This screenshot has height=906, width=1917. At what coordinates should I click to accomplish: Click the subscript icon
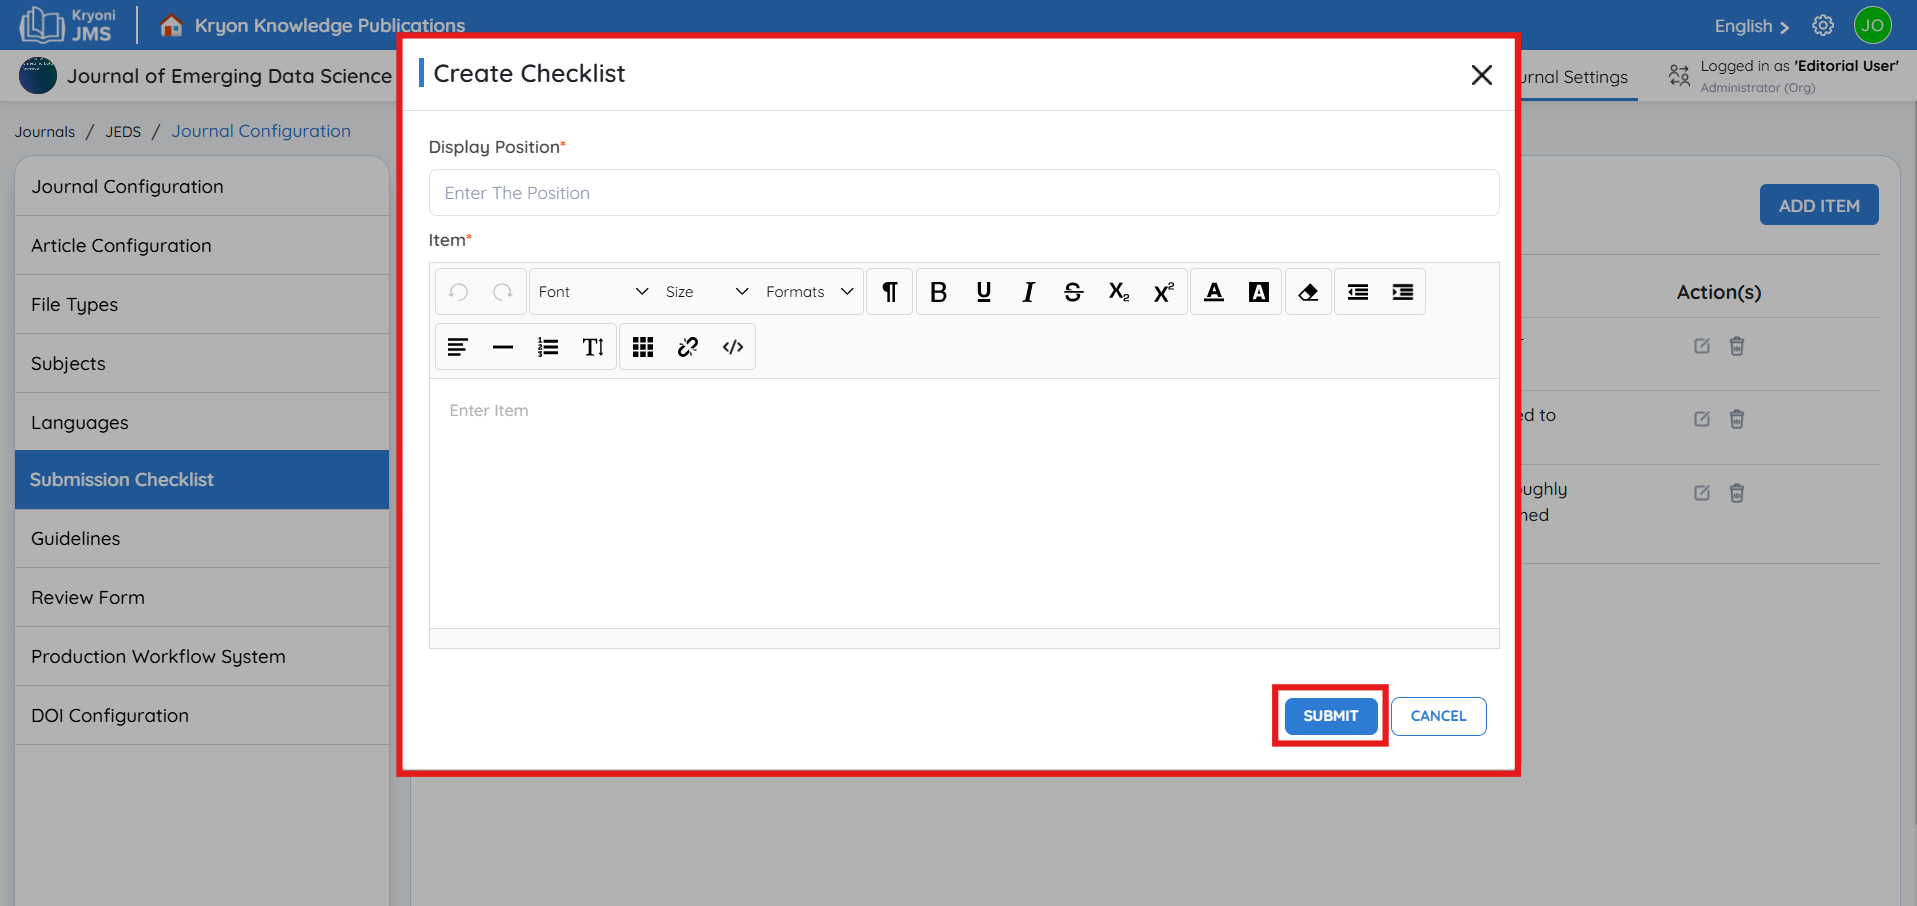(x=1118, y=292)
